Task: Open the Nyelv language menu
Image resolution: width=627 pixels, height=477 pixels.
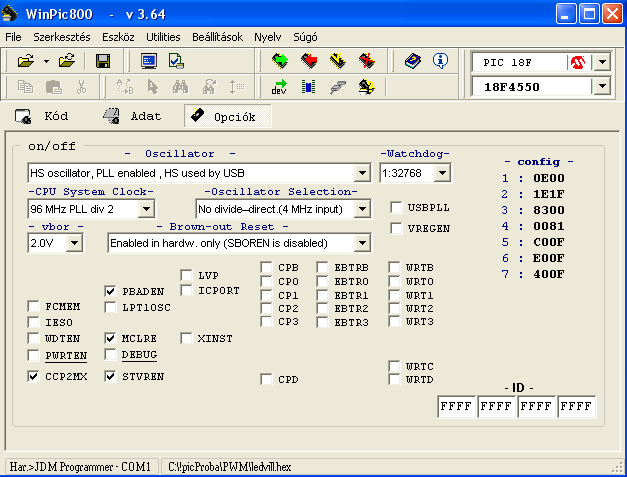Action: (268, 37)
